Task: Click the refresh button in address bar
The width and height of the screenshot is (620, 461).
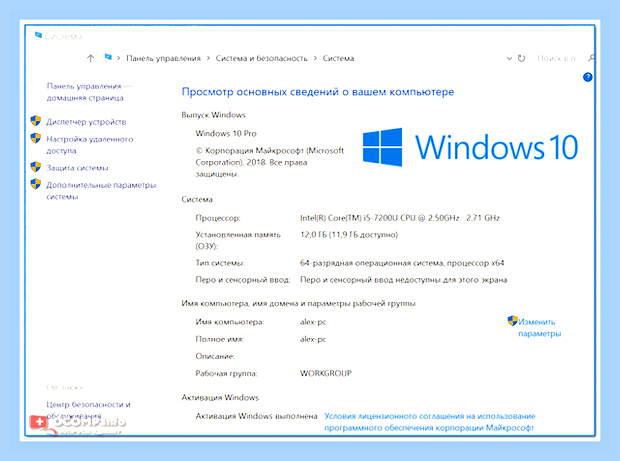Action: tap(522, 59)
